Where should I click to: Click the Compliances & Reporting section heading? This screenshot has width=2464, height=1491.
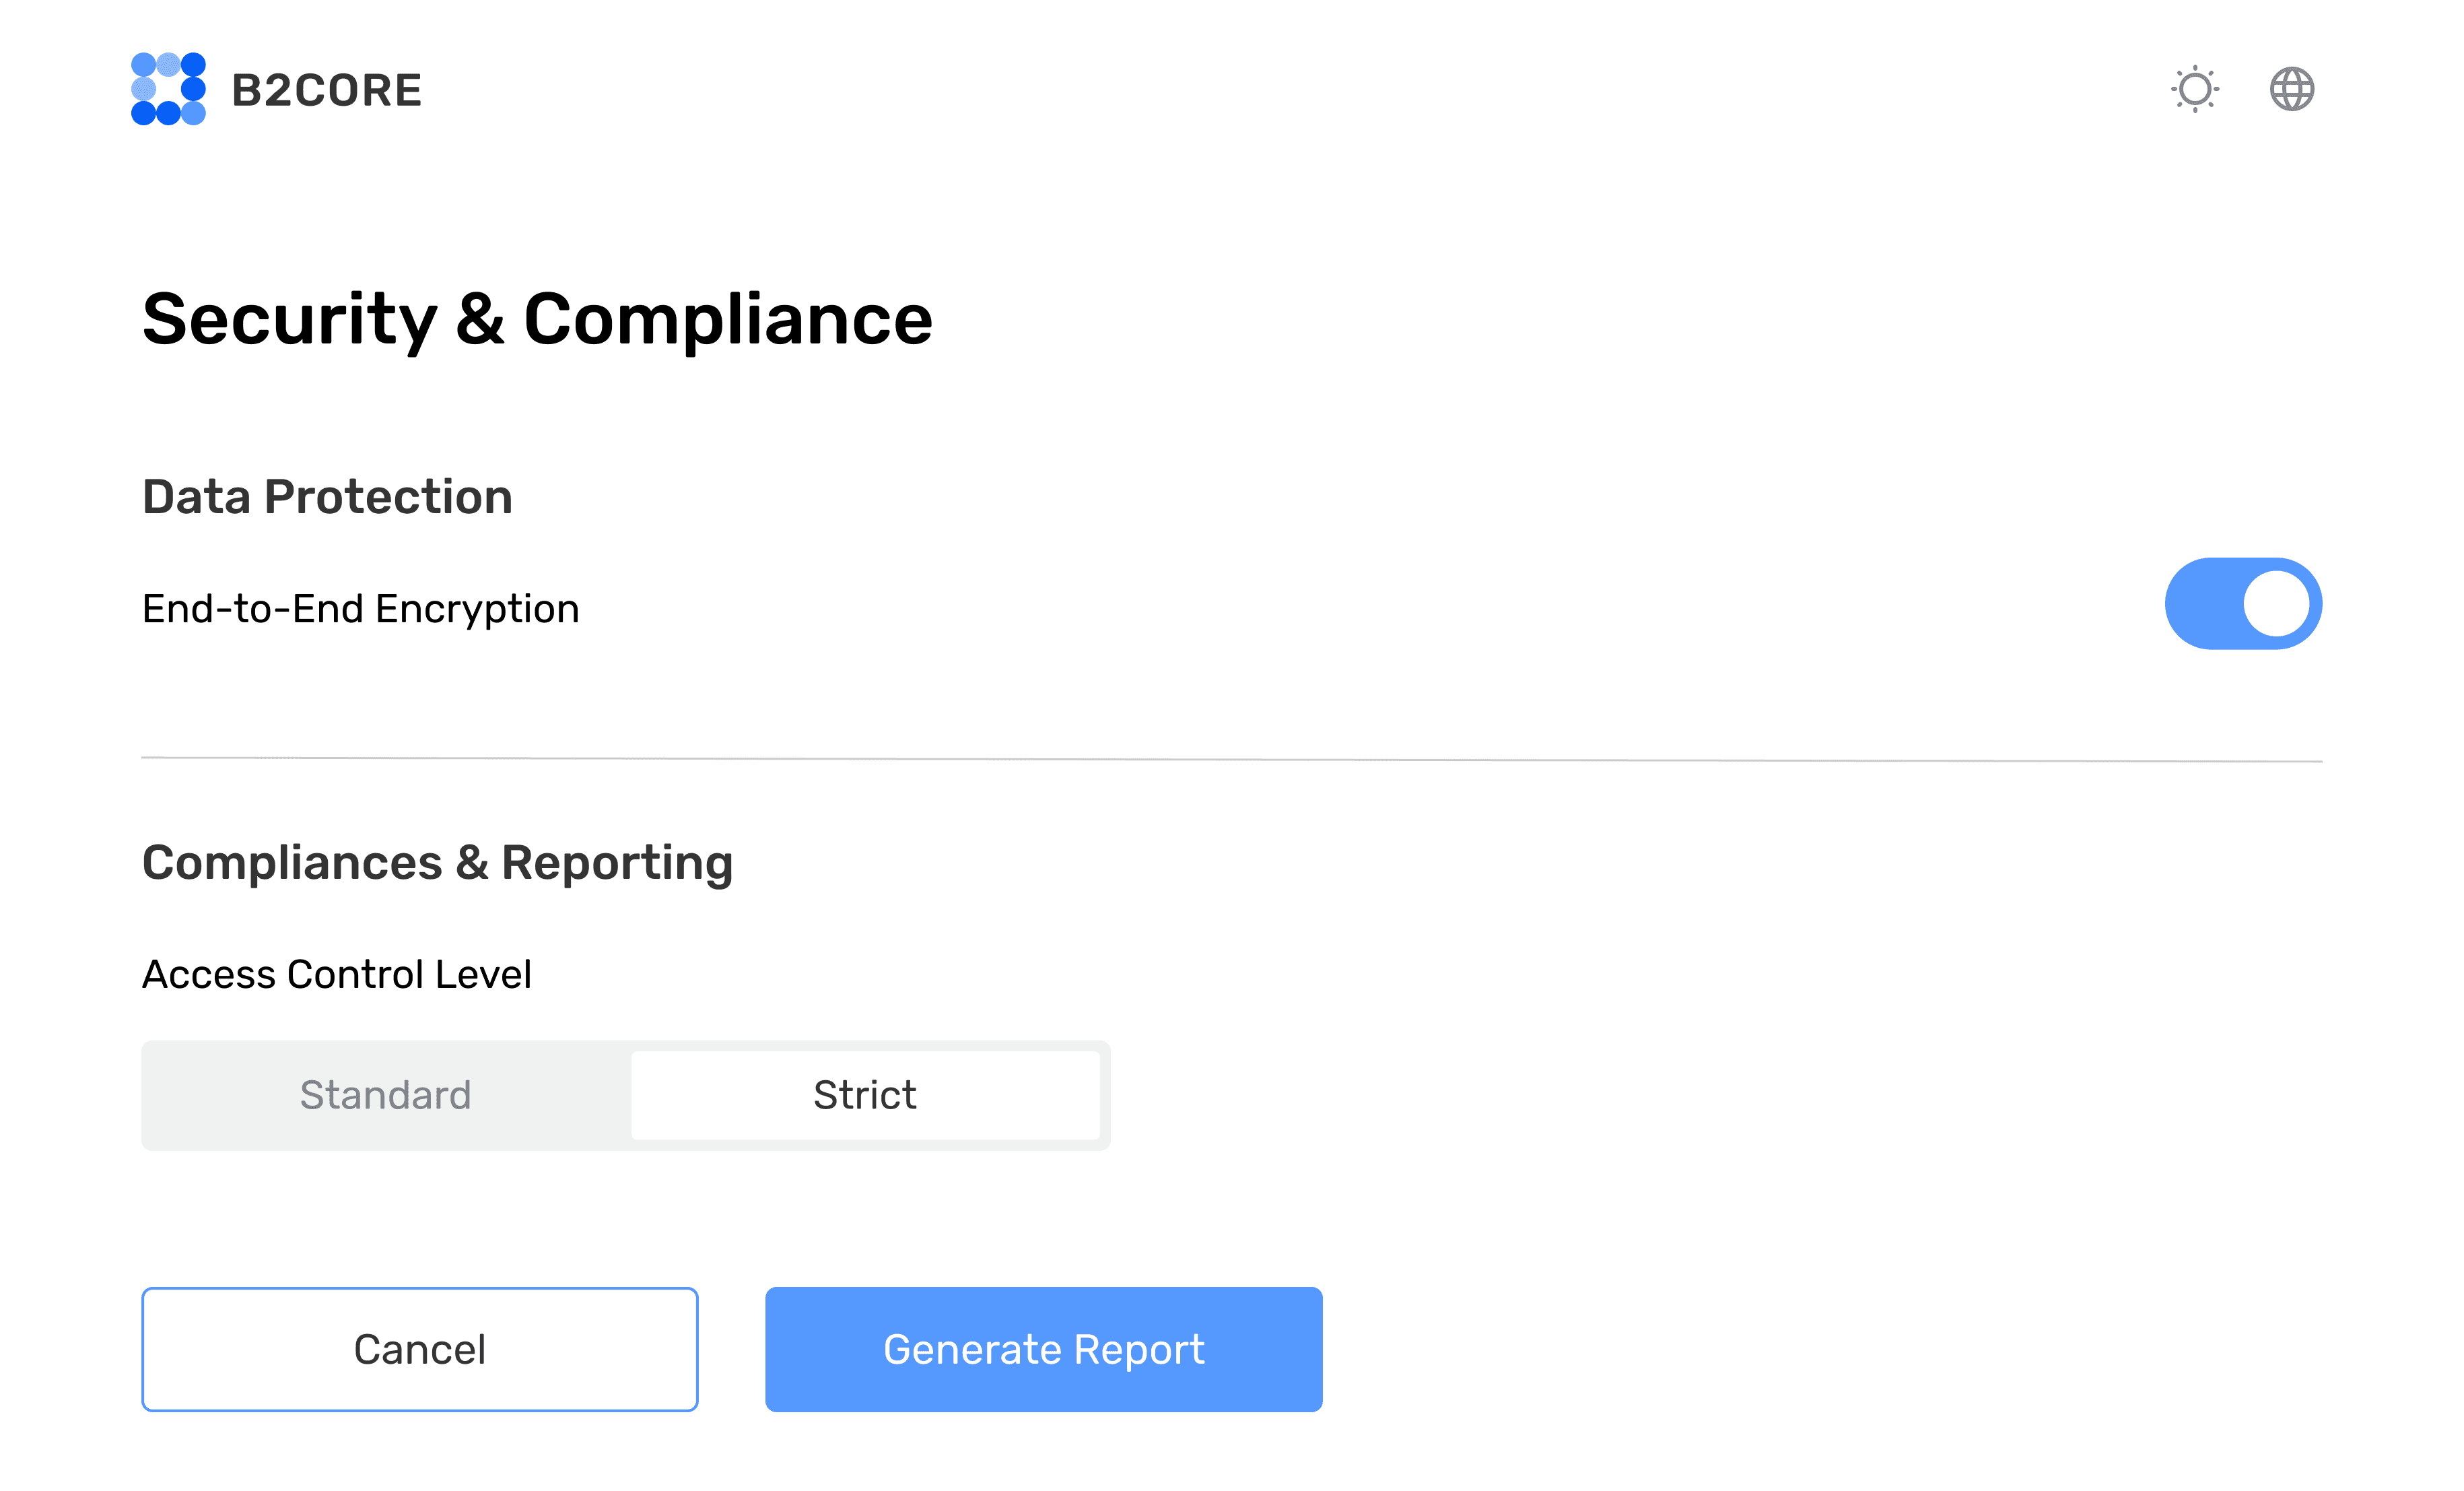coord(437,862)
